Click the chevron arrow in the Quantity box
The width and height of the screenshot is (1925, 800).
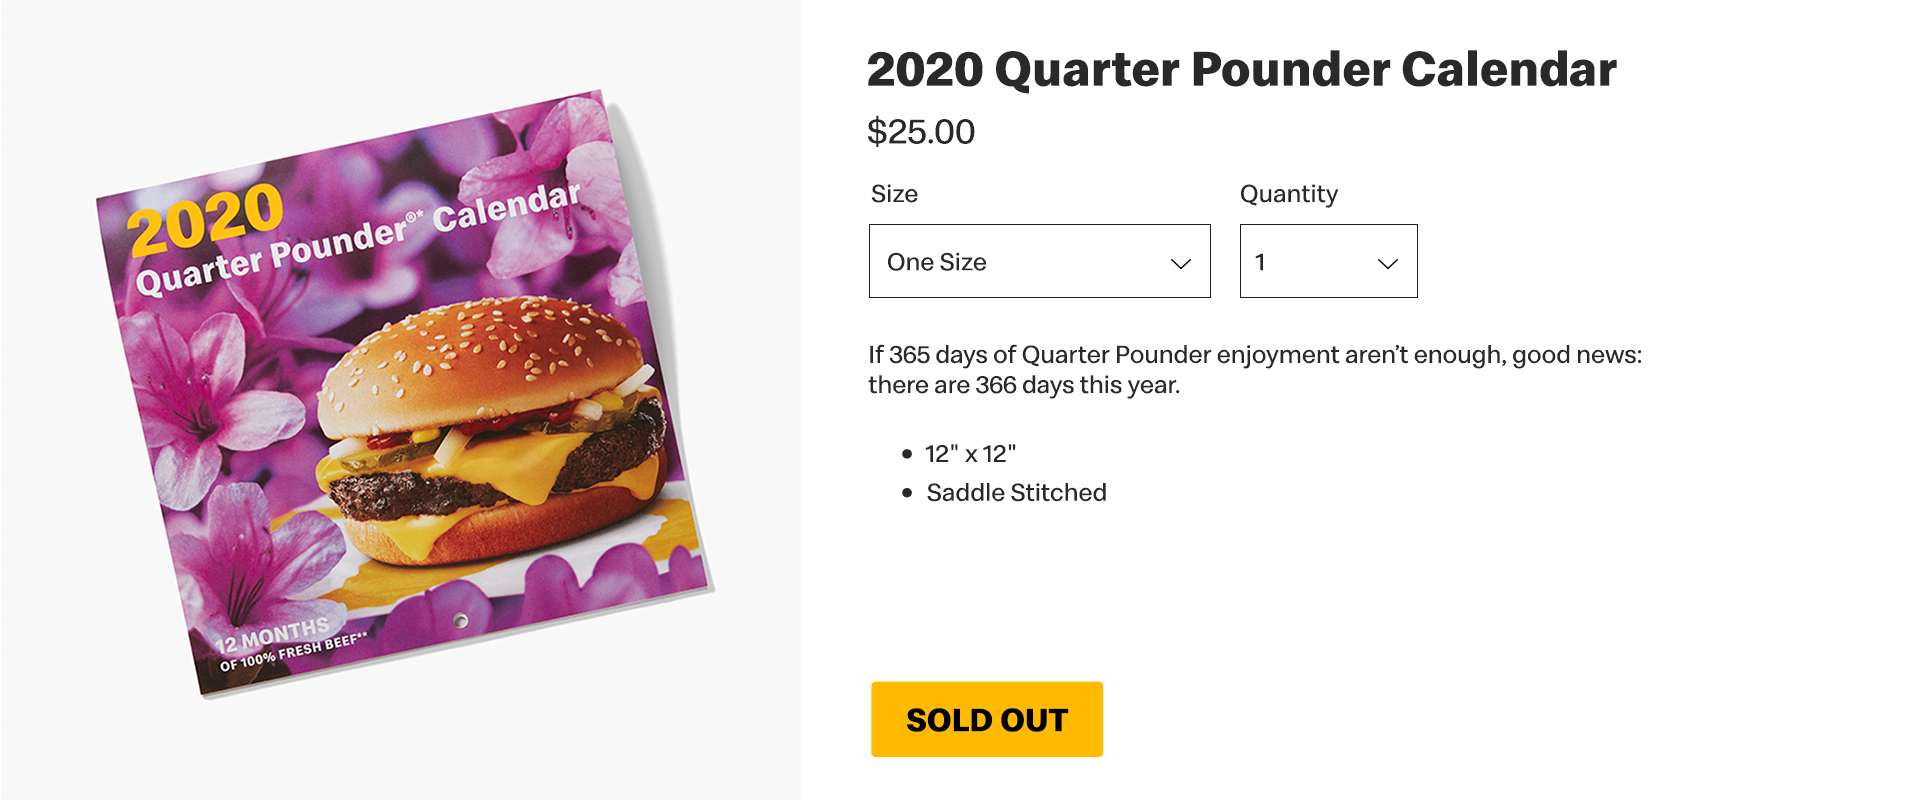click(x=1387, y=264)
